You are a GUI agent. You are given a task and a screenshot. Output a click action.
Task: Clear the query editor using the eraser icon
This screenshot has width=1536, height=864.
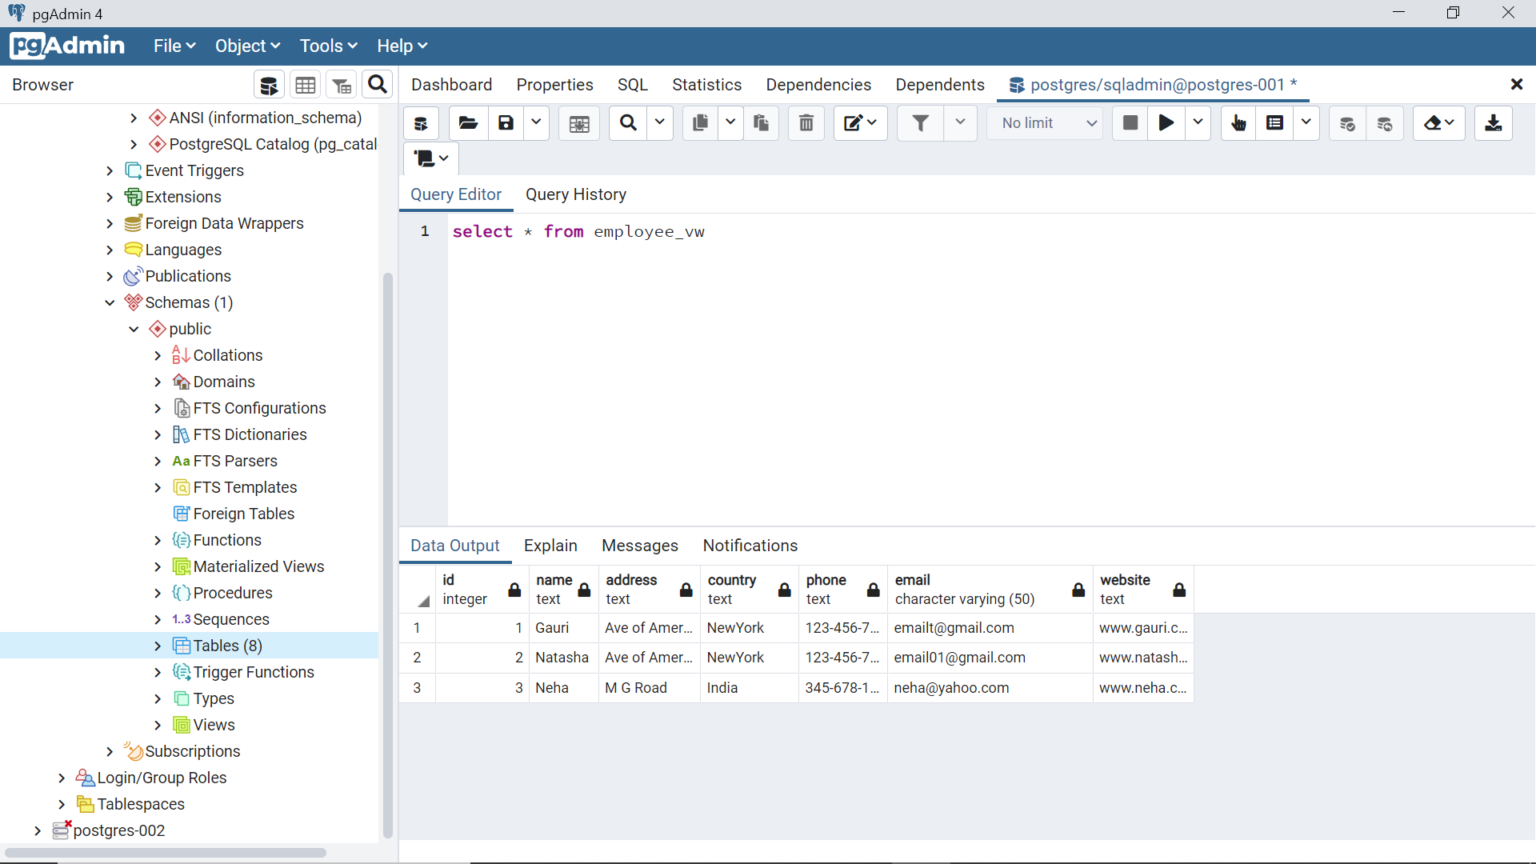coord(1433,122)
